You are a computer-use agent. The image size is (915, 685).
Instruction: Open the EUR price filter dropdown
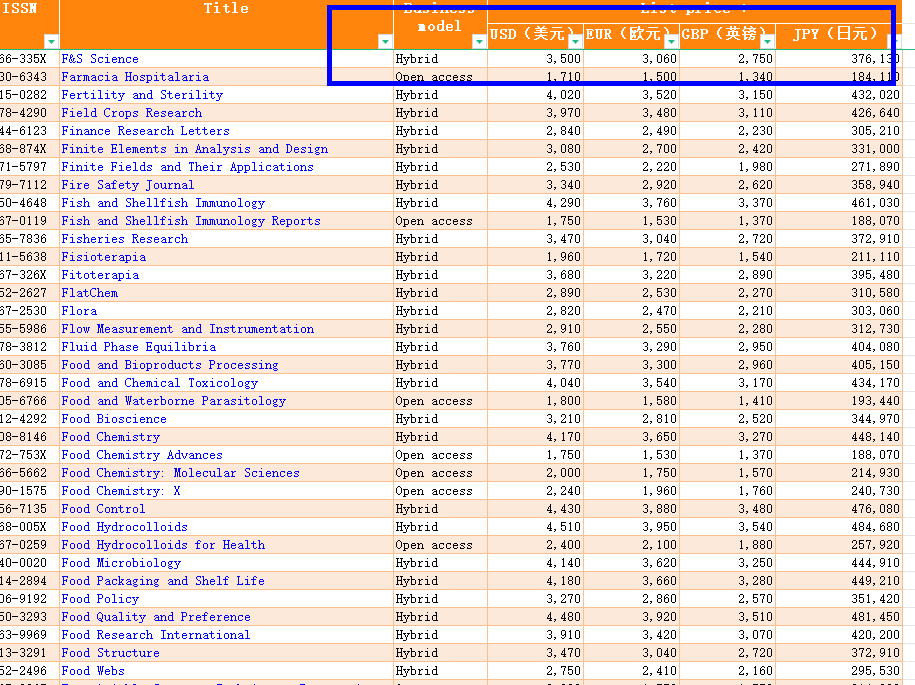(x=671, y=42)
